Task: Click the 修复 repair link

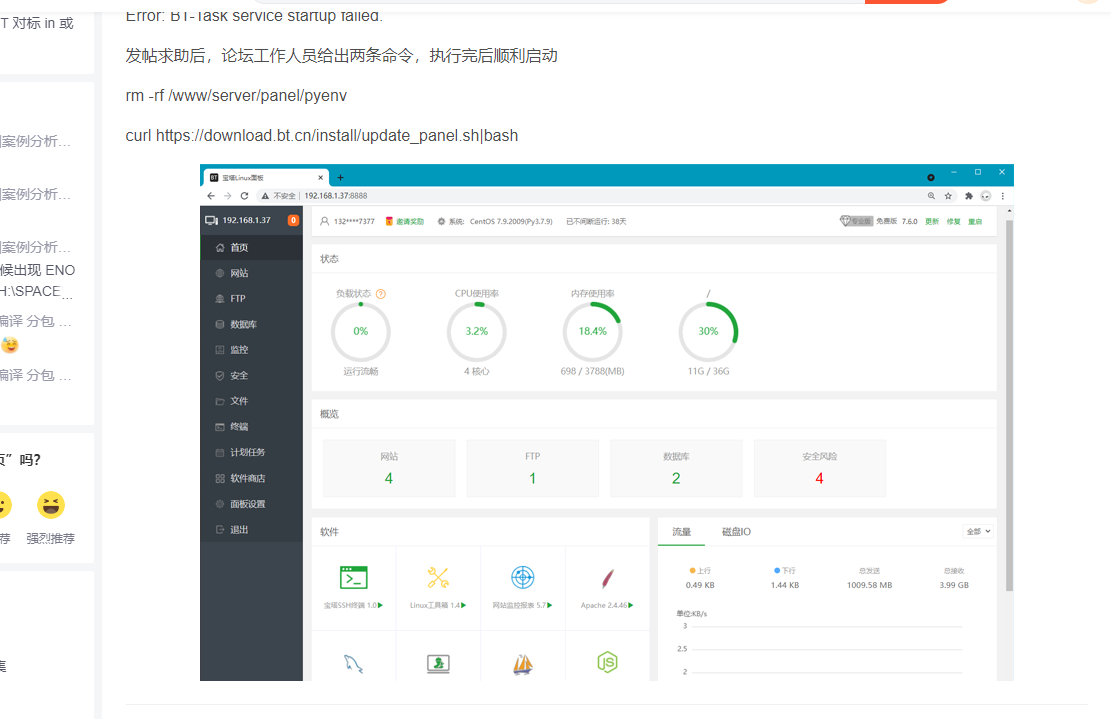Action: (x=954, y=222)
